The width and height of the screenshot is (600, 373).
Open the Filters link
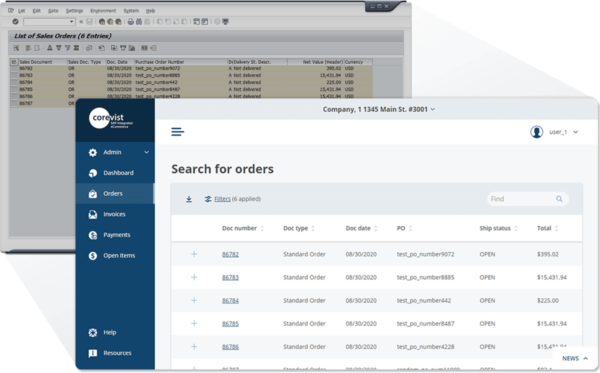click(222, 199)
